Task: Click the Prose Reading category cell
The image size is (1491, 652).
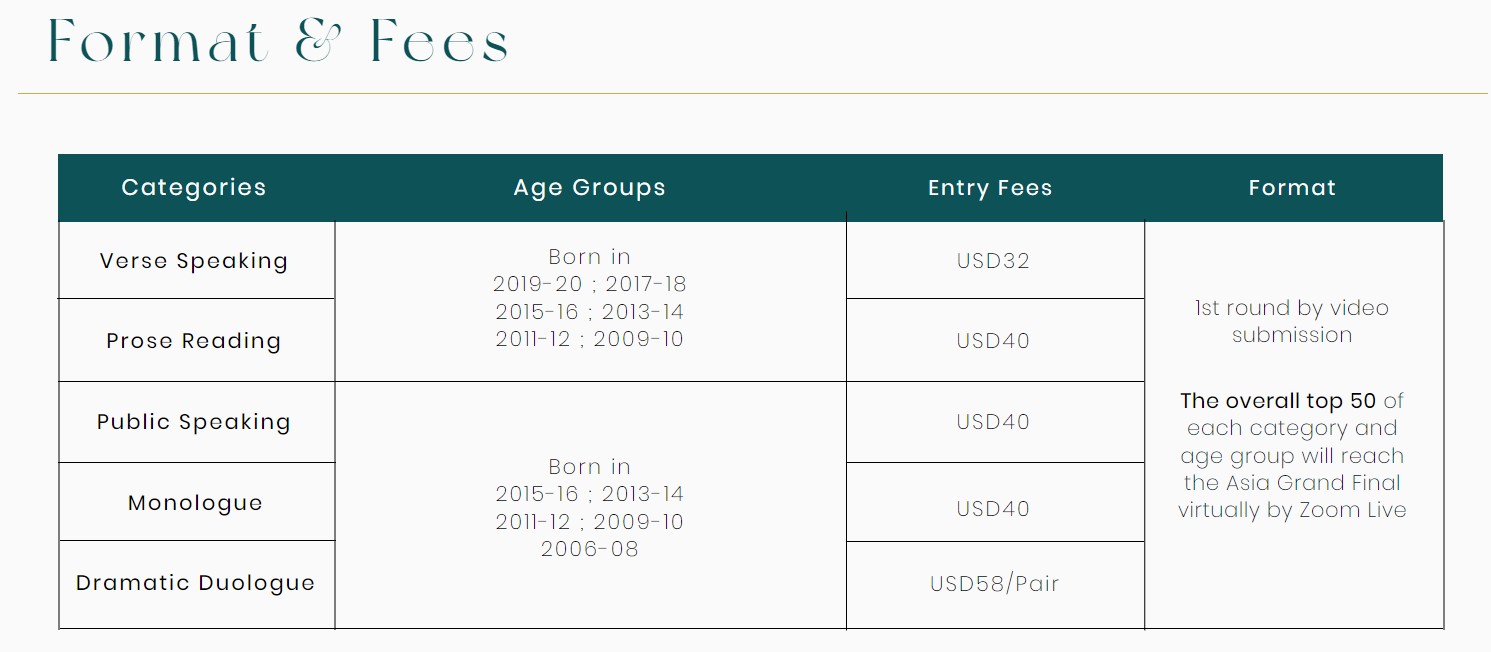Action: pos(196,340)
